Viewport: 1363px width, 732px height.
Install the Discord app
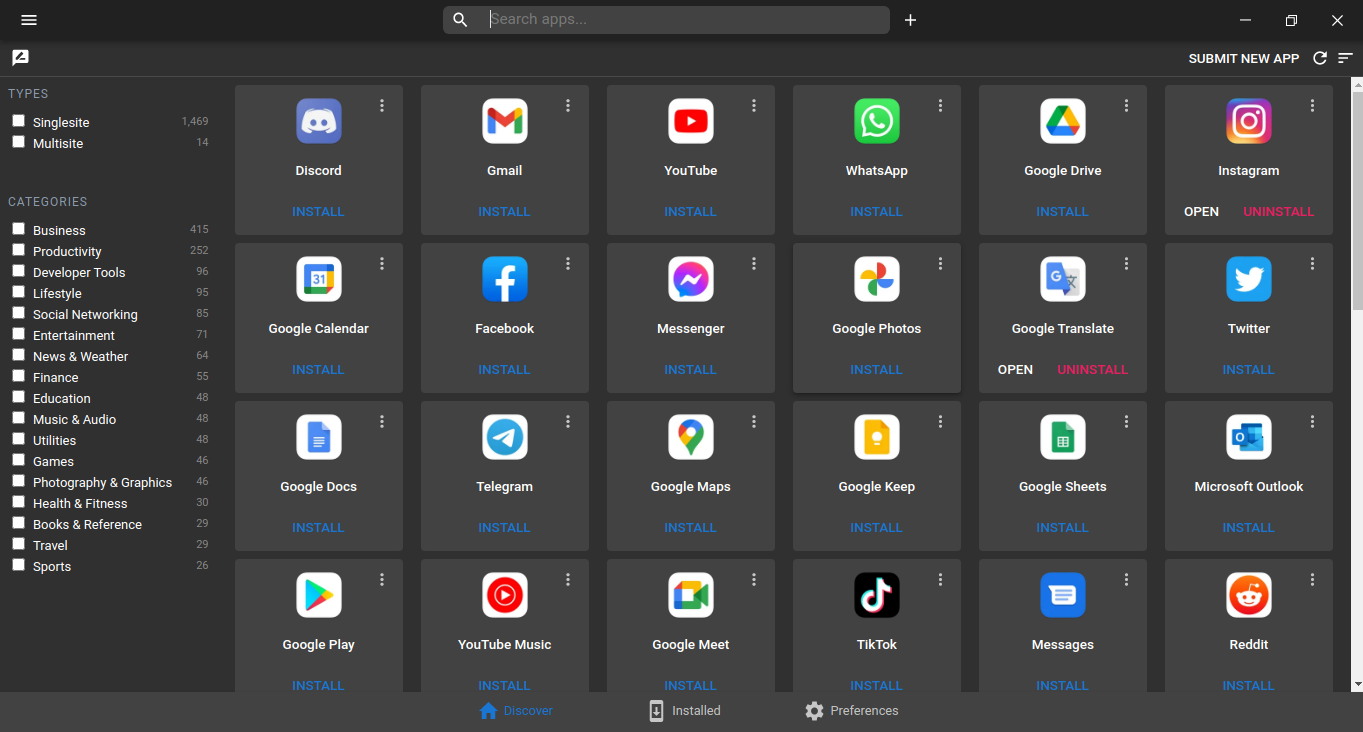click(x=318, y=212)
